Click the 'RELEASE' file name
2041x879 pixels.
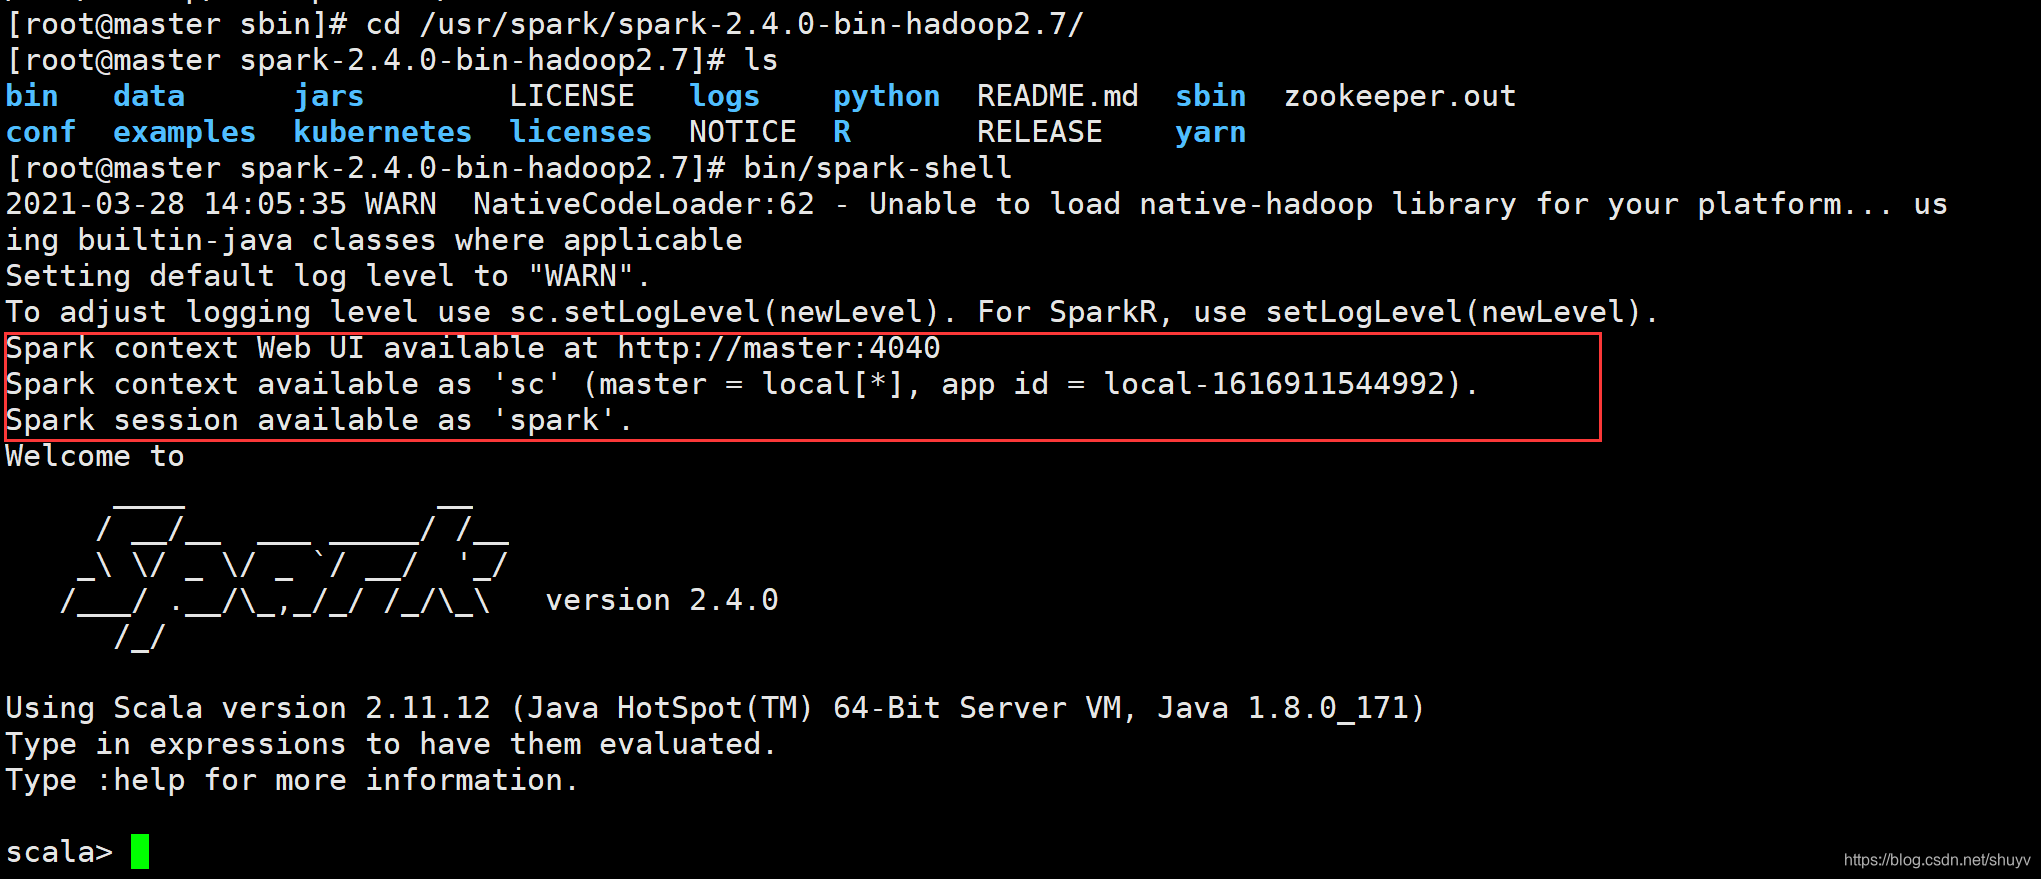pos(1040,132)
